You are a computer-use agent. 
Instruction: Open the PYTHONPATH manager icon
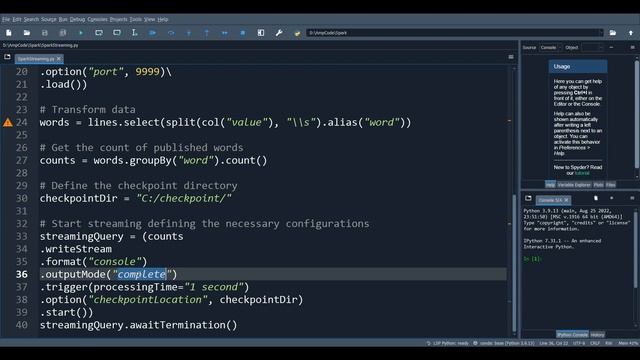click(x=297, y=33)
